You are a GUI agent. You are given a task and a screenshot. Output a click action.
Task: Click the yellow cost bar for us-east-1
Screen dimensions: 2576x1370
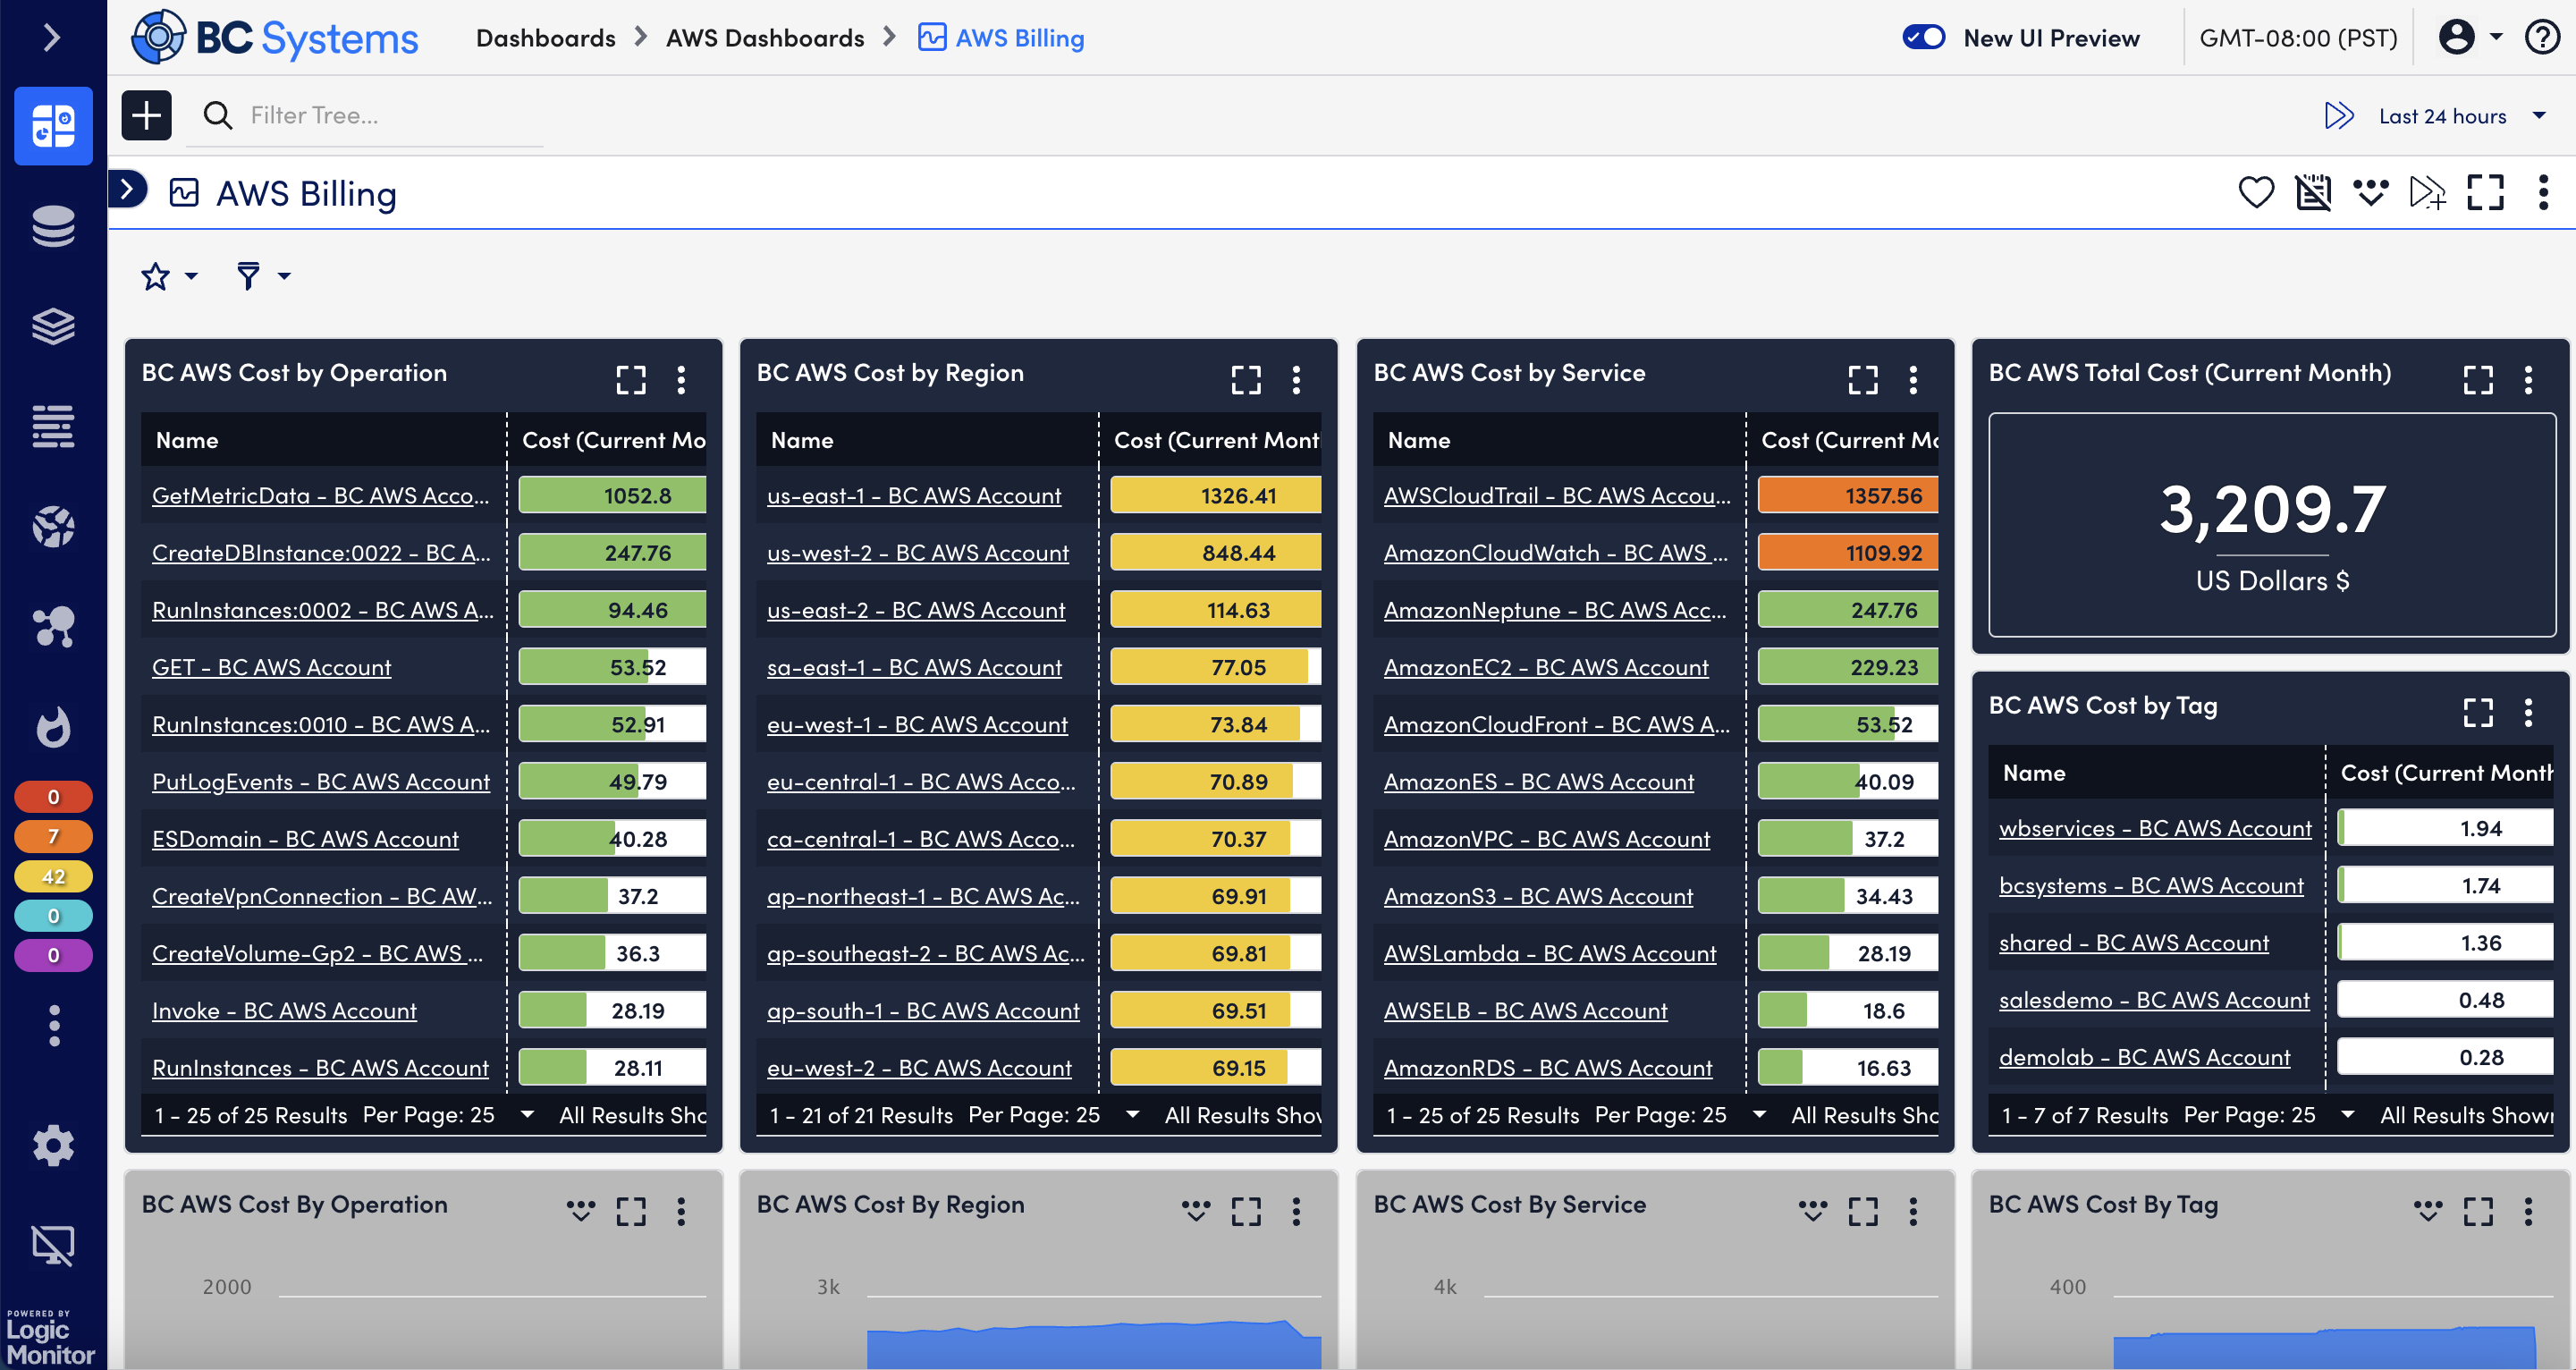(x=1215, y=495)
